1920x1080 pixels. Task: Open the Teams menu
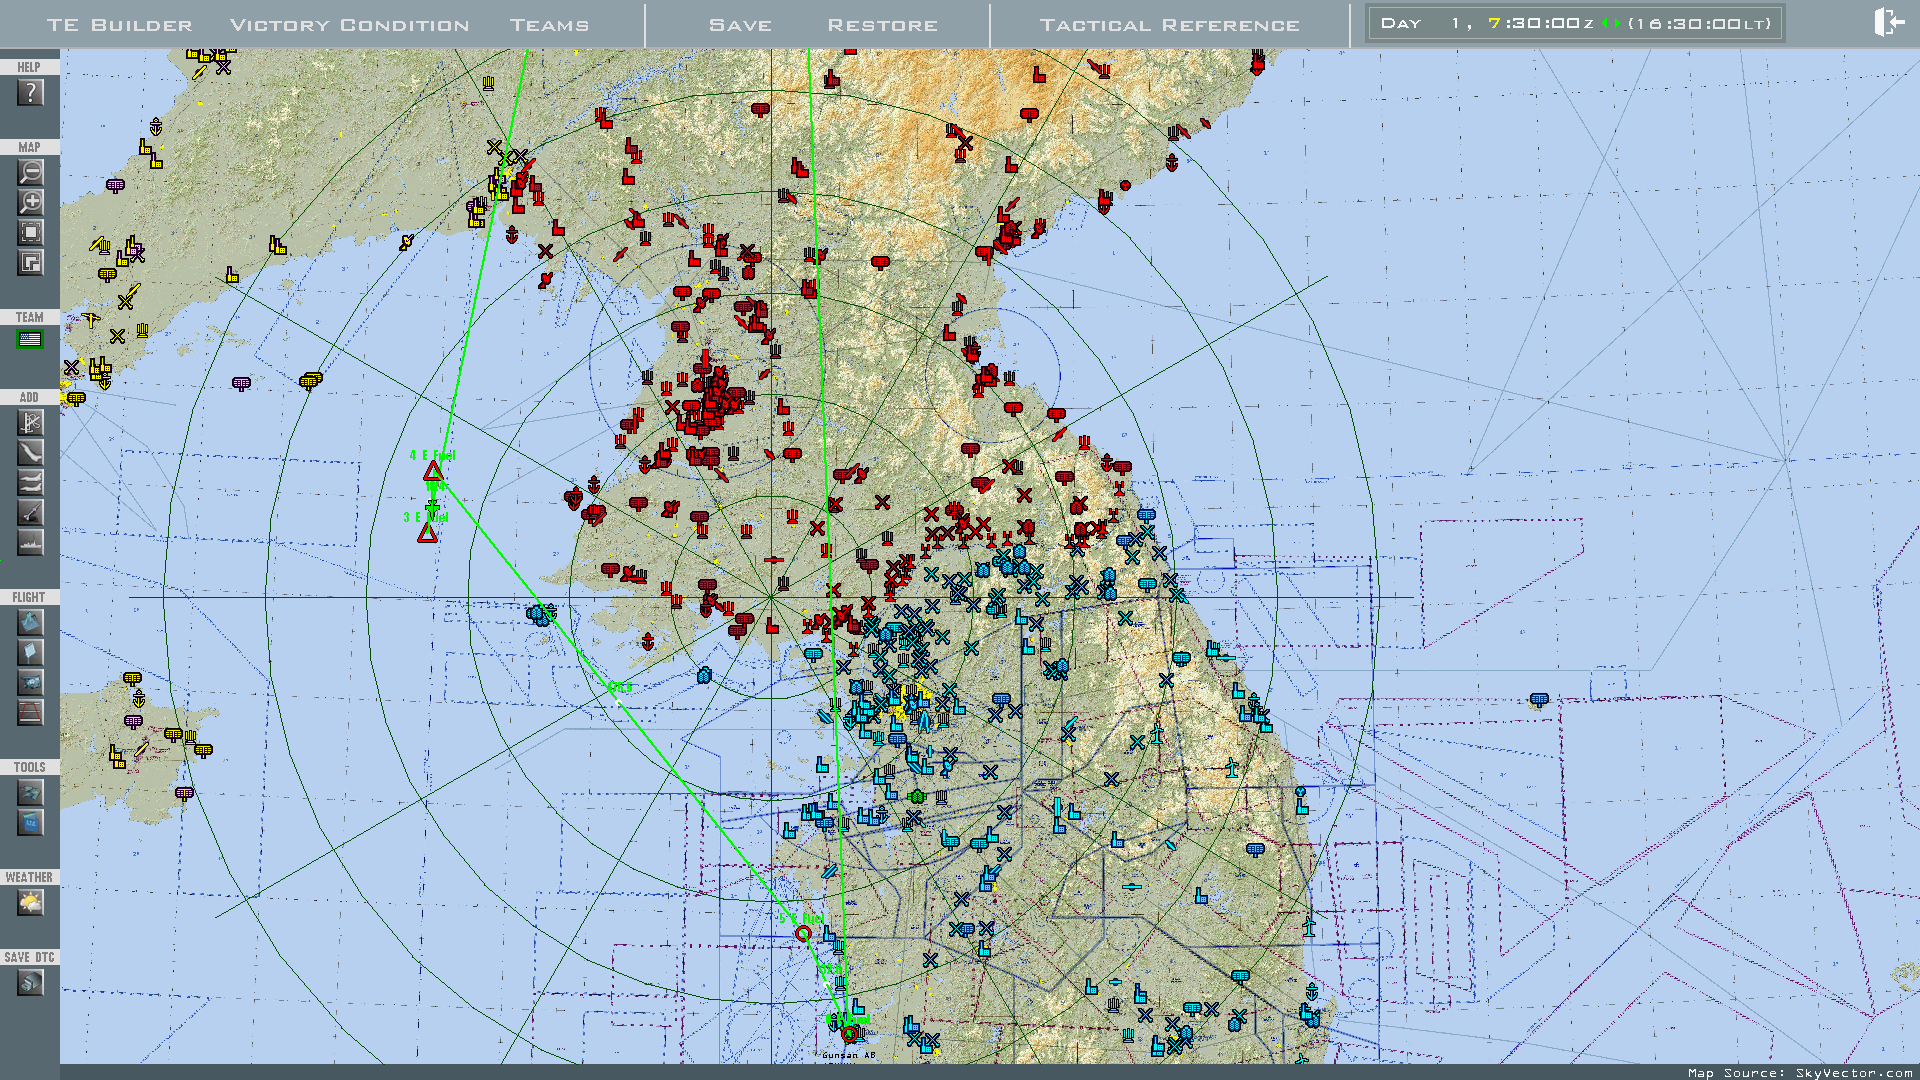click(550, 25)
